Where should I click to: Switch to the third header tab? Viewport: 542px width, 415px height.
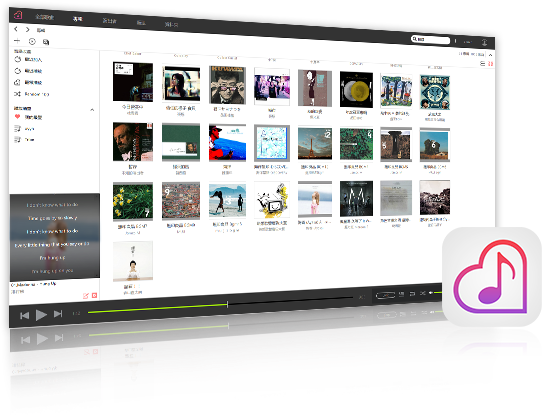coord(109,21)
